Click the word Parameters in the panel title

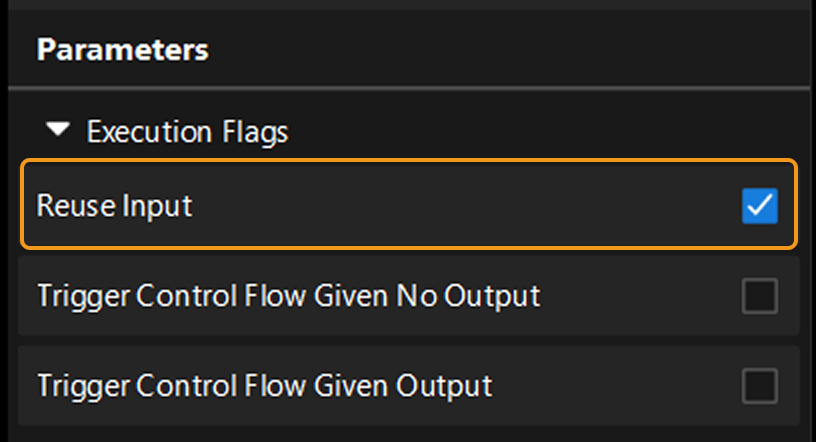(122, 50)
